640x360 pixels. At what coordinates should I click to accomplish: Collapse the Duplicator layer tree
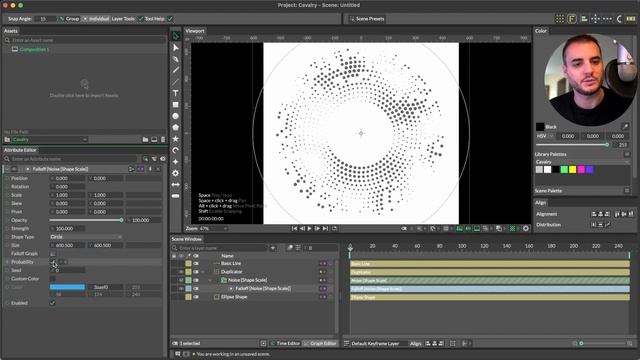coord(203,272)
